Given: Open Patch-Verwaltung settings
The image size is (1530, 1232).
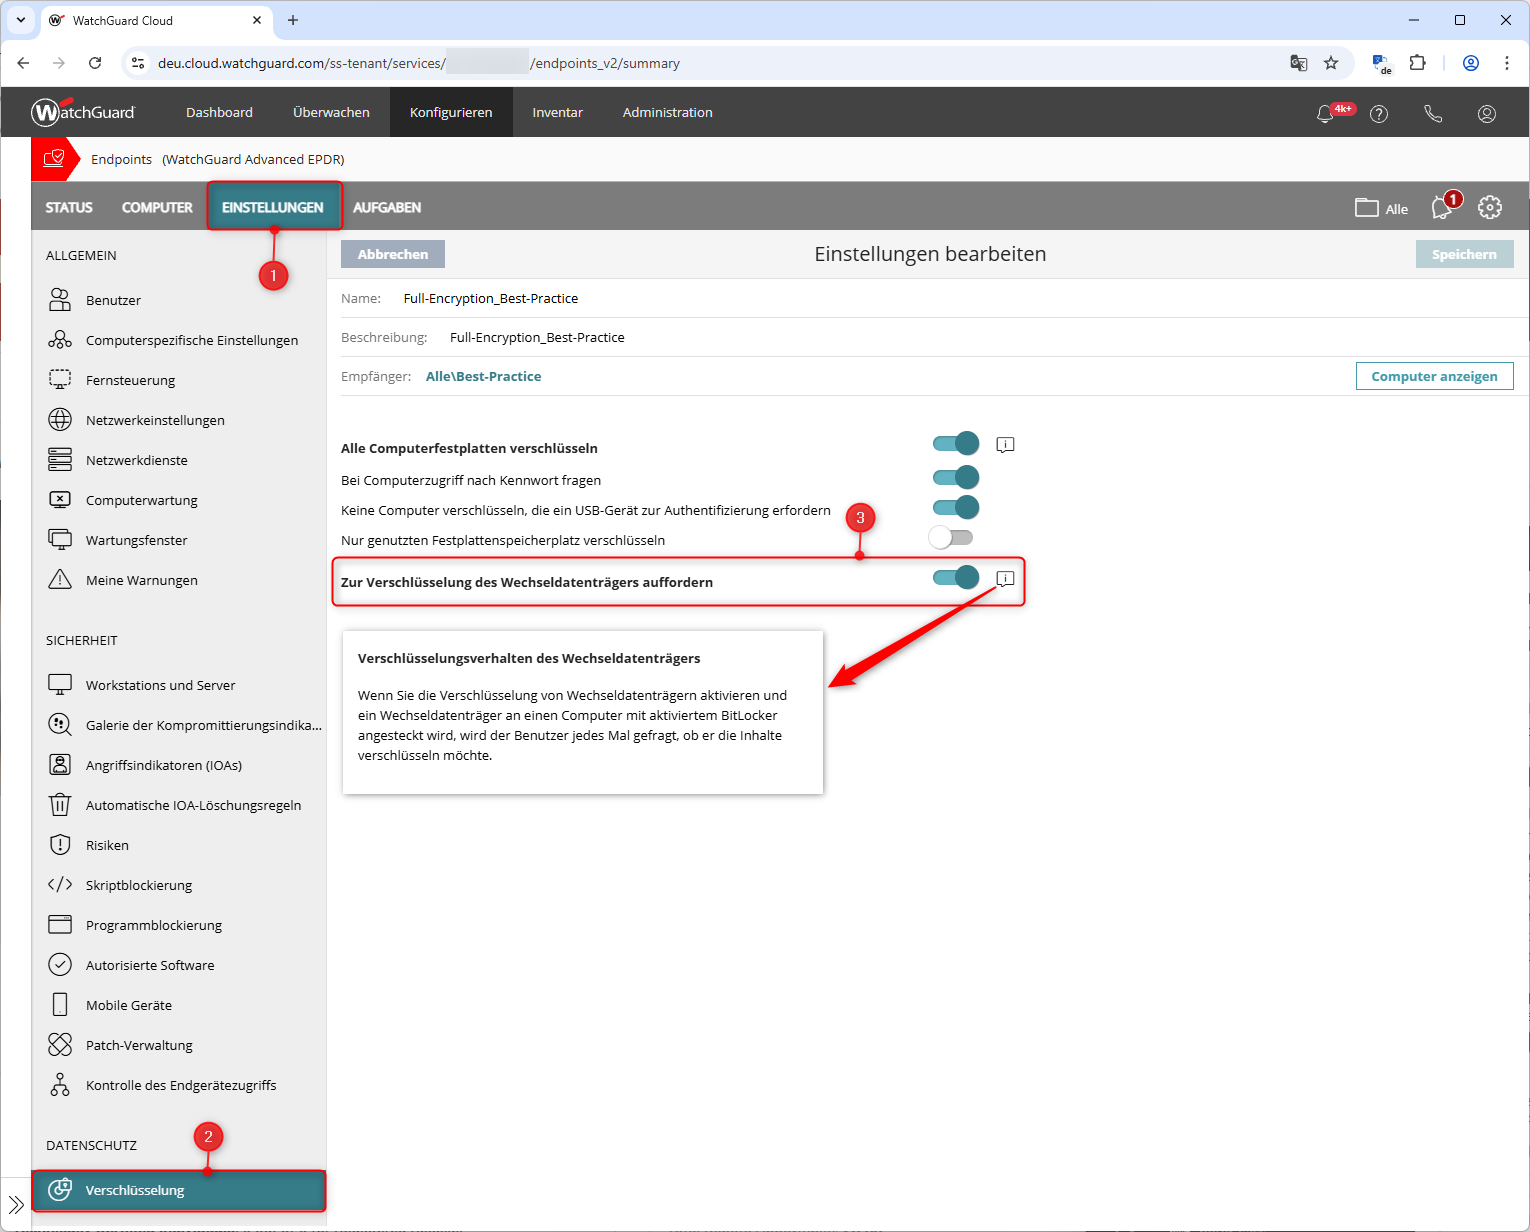Looking at the screenshot, I should coord(139,1045).
